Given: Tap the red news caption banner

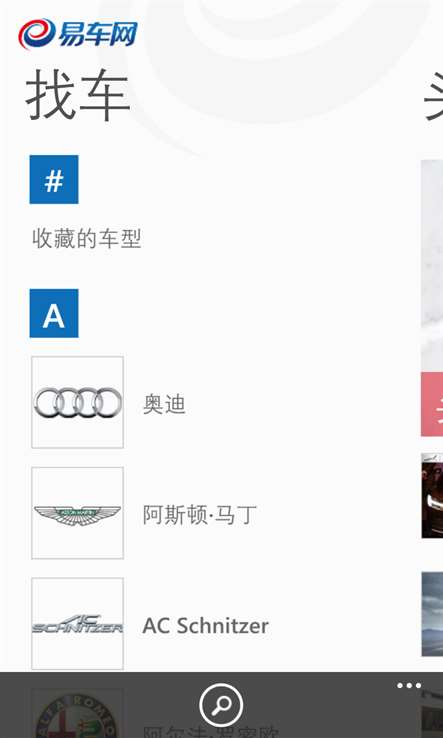Looking at the screenshot, I should 432,404.
